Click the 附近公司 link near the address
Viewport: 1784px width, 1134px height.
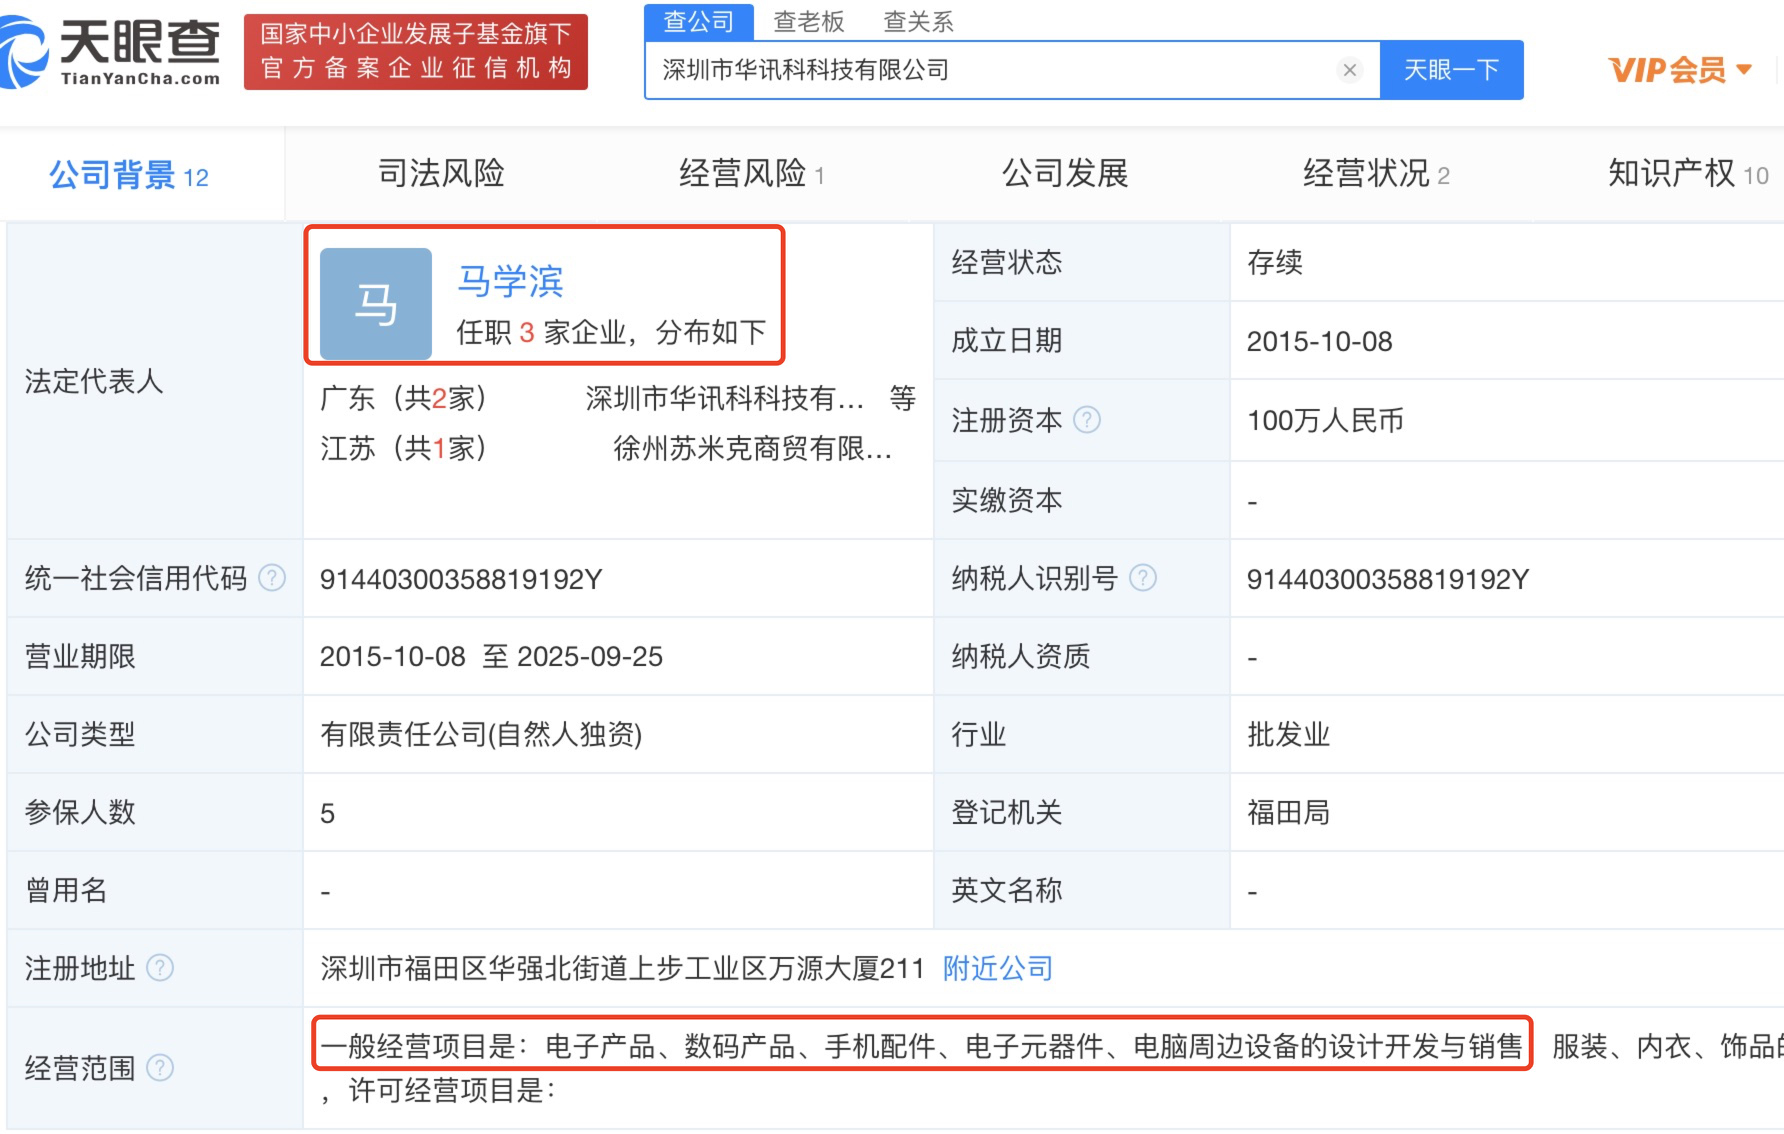click(996, 968)
